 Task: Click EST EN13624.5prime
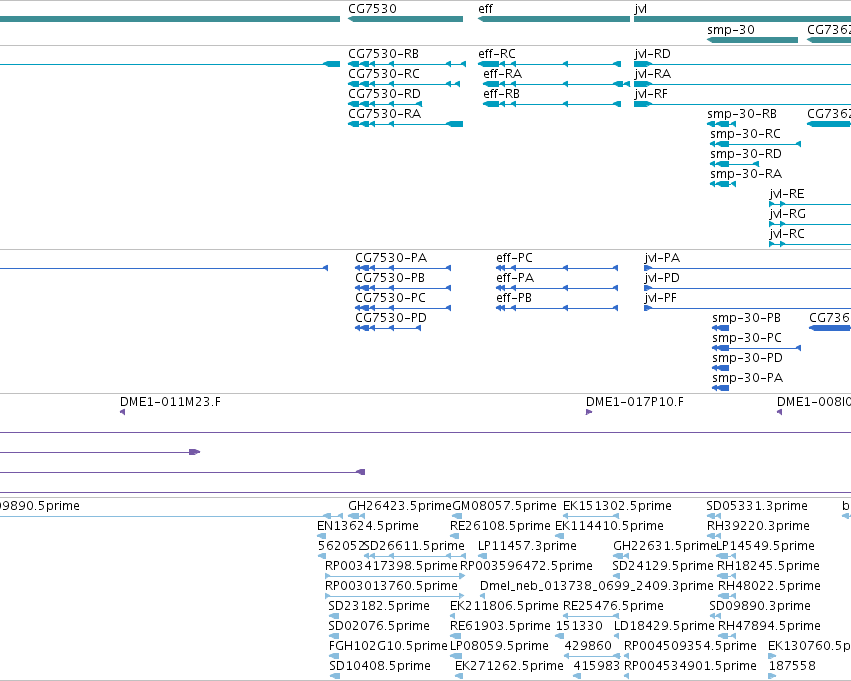tap(322, 536)
